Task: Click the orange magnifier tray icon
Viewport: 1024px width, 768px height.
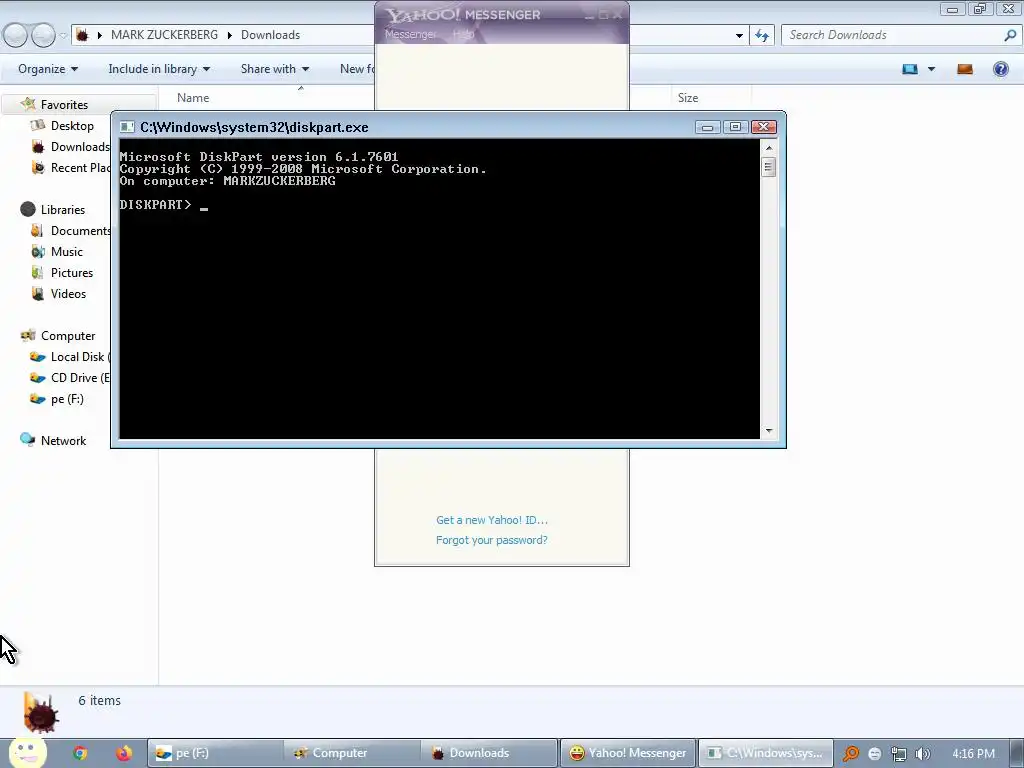Action: pos(850,754)
